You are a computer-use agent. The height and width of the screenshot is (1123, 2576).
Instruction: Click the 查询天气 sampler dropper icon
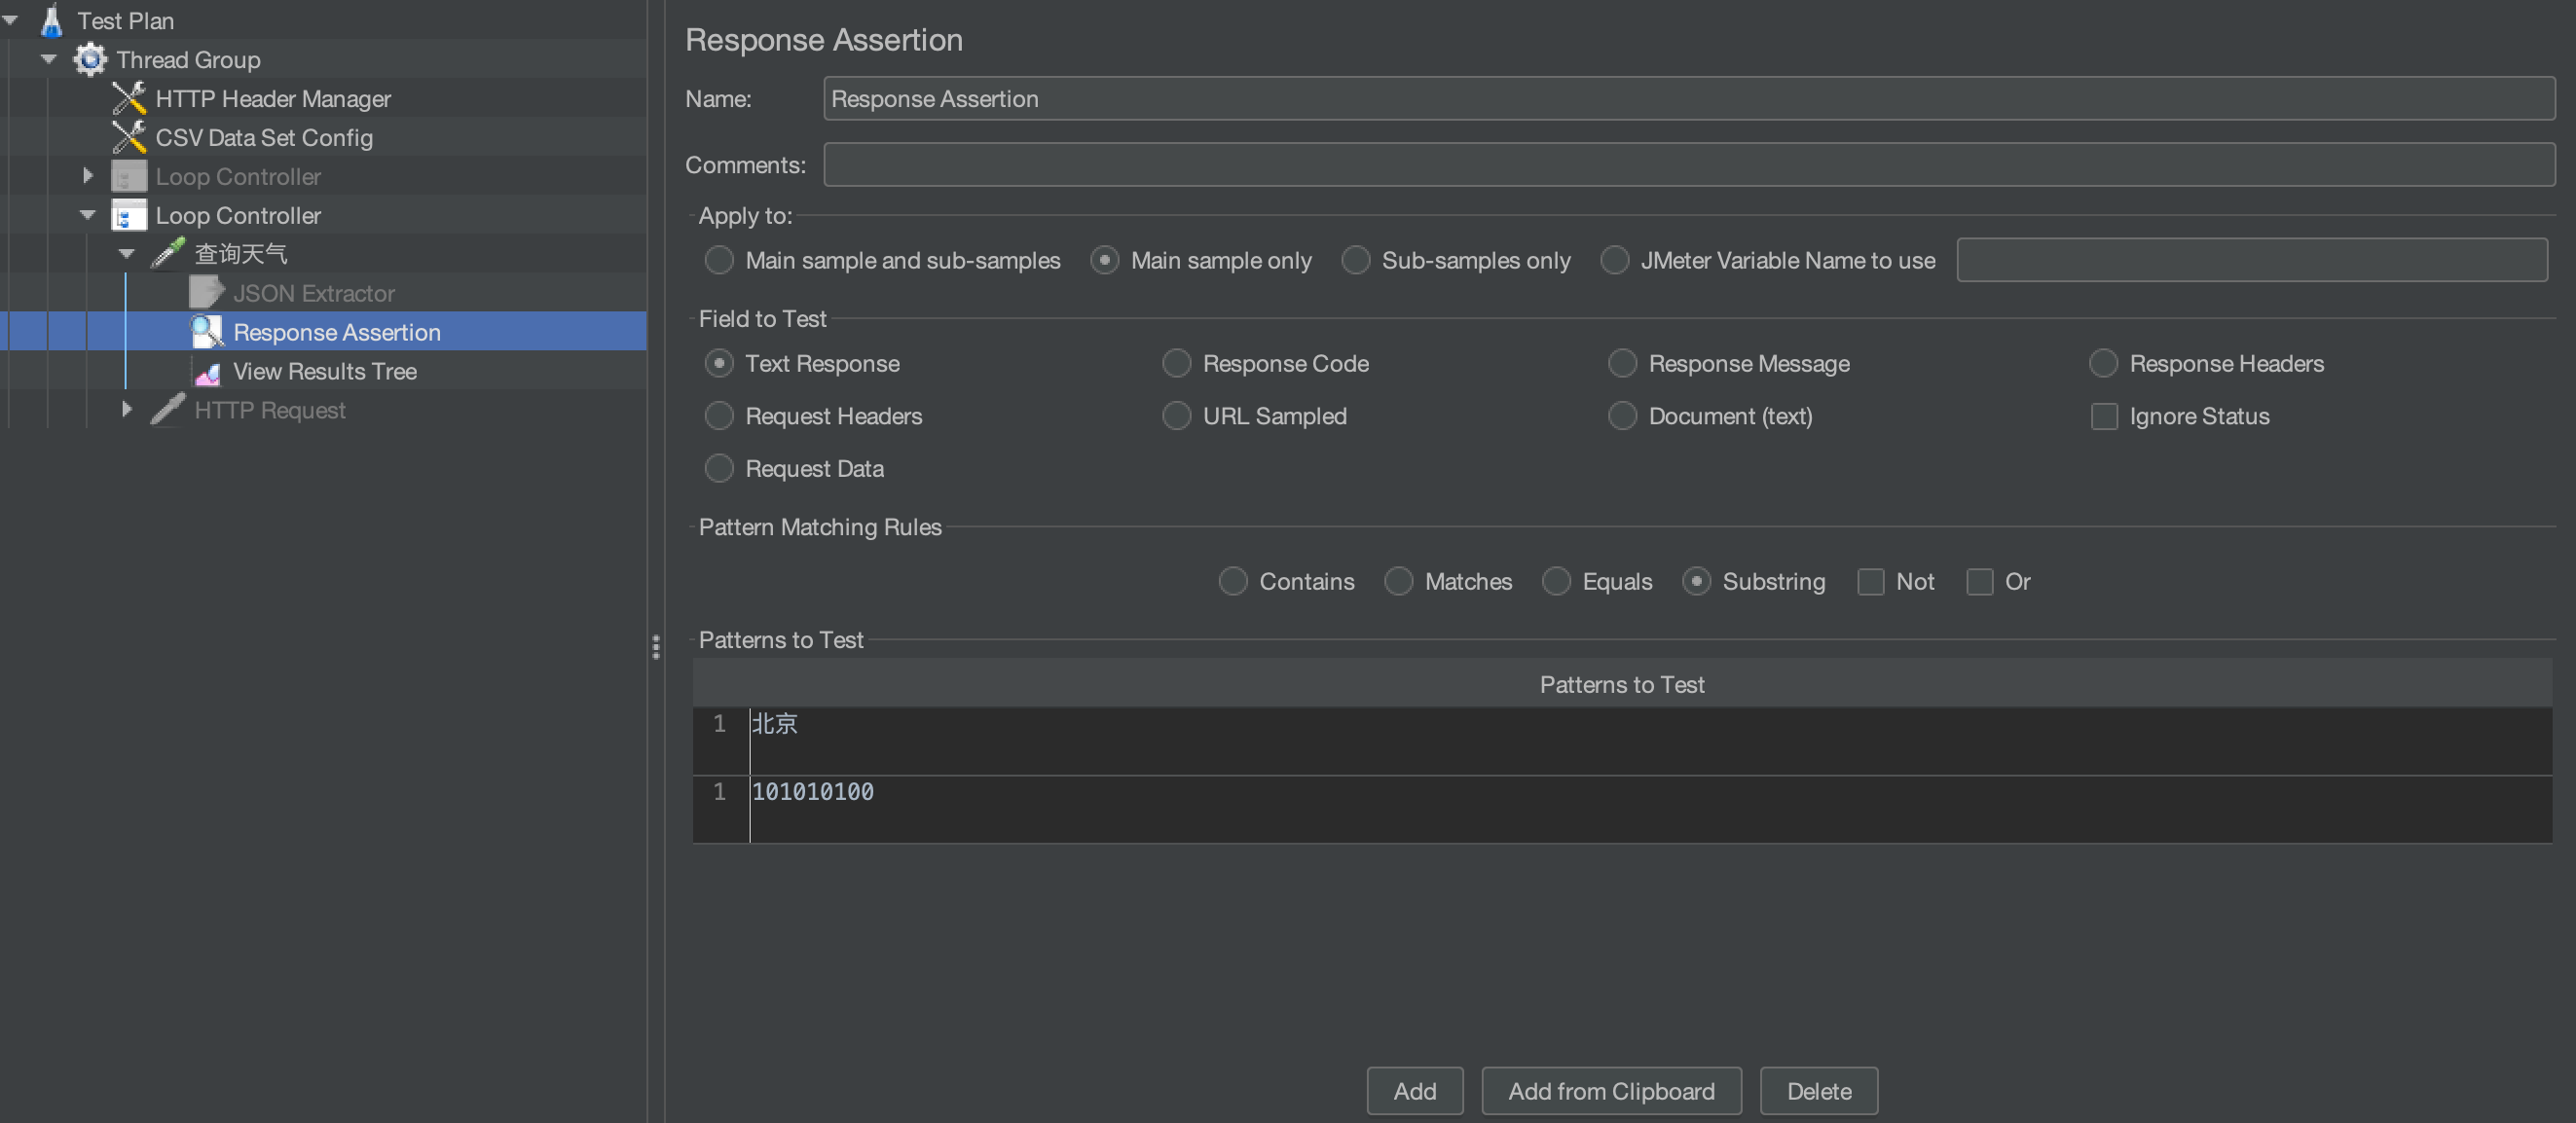click(x=168, y=254)
